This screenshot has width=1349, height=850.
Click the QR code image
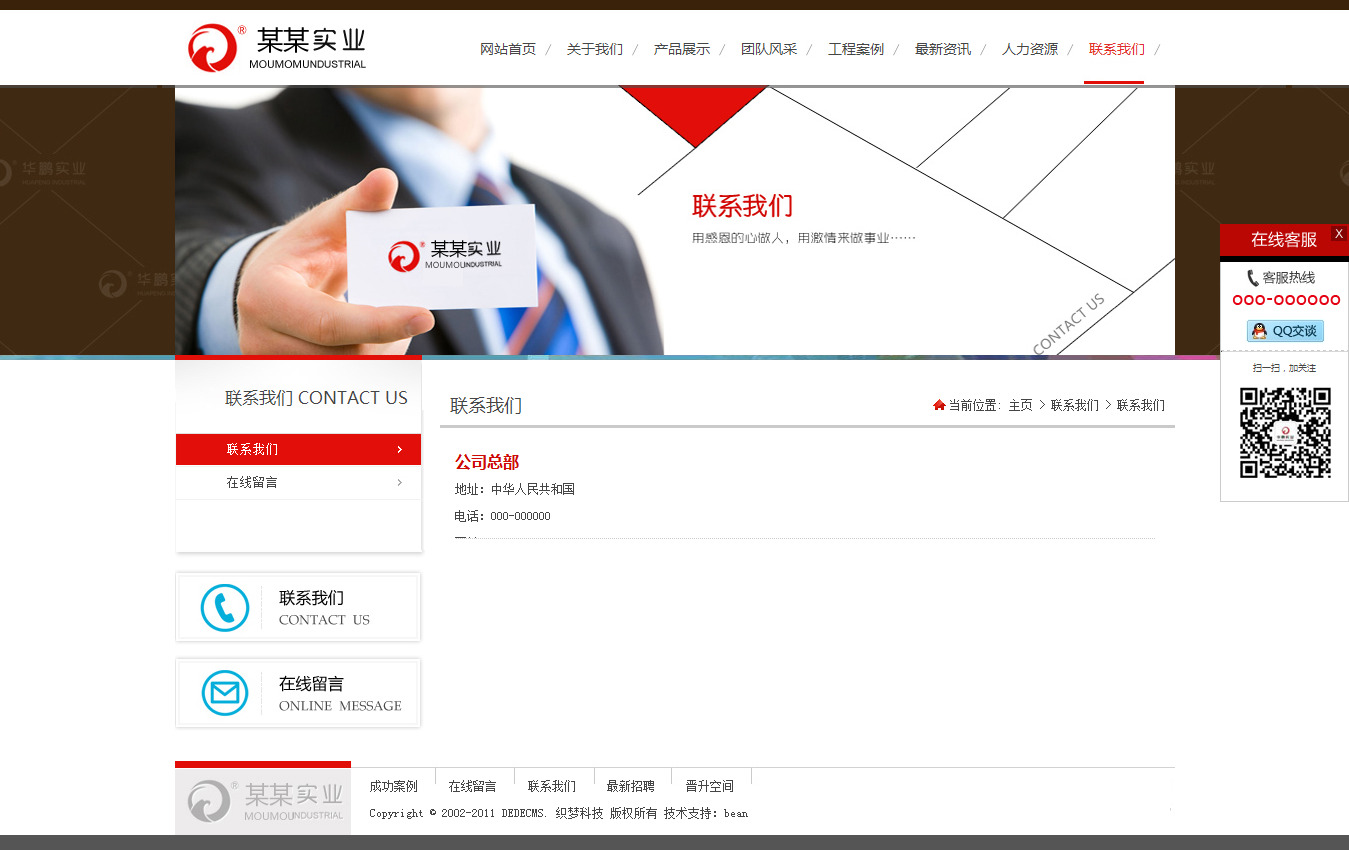(1285, 433)
